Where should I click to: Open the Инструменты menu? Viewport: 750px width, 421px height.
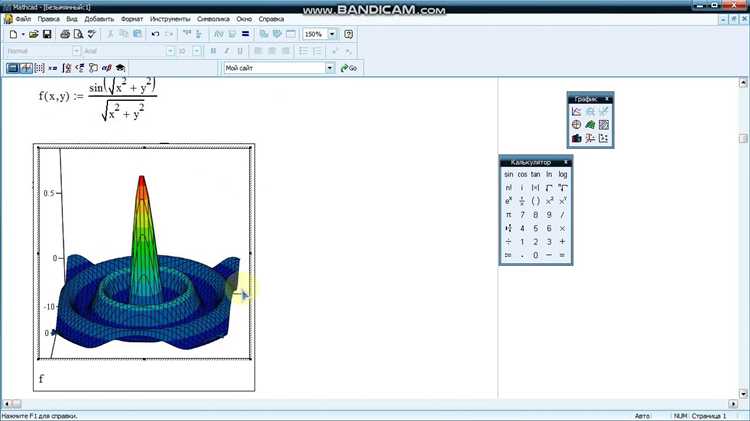tap(170, 19)
